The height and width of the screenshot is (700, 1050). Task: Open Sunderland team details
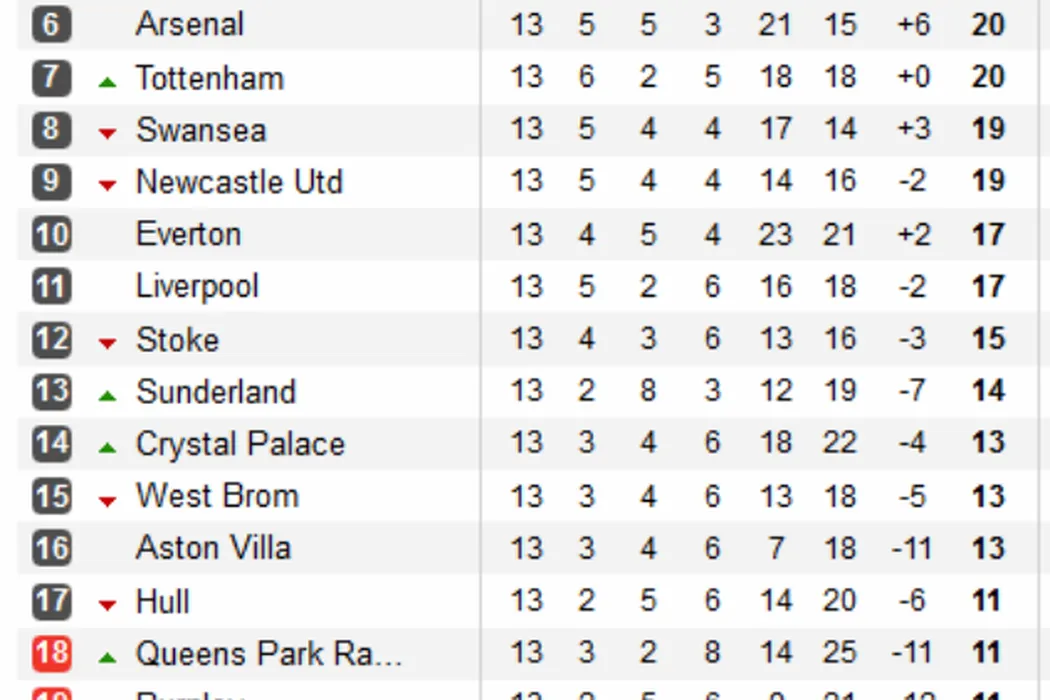click(x=215, y=392)
